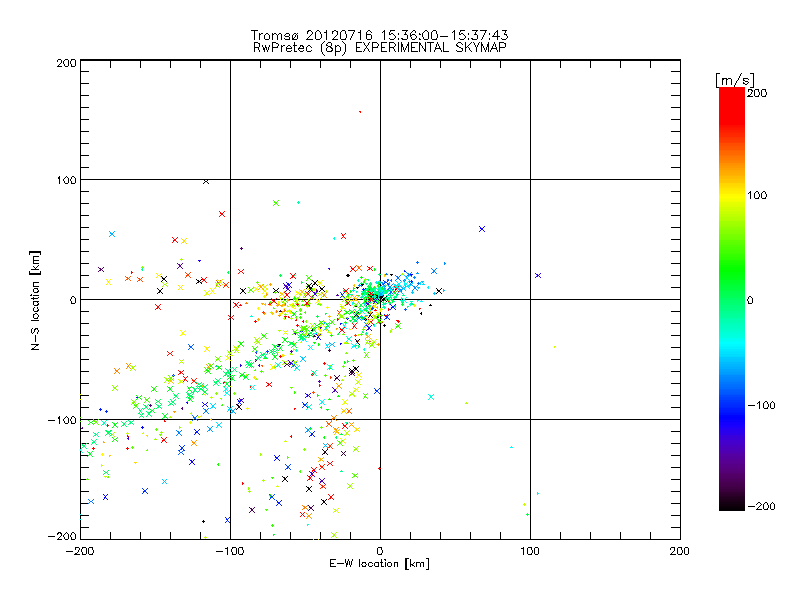Click the y-axis tick label 0

[73, 300]
